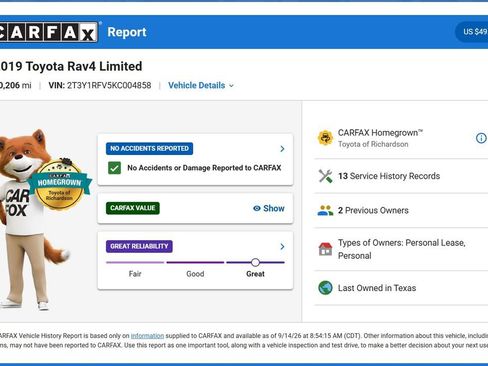Click the NO ACCIDENTS REPORTED badge

pyautogui.click(x=149, y=149)
